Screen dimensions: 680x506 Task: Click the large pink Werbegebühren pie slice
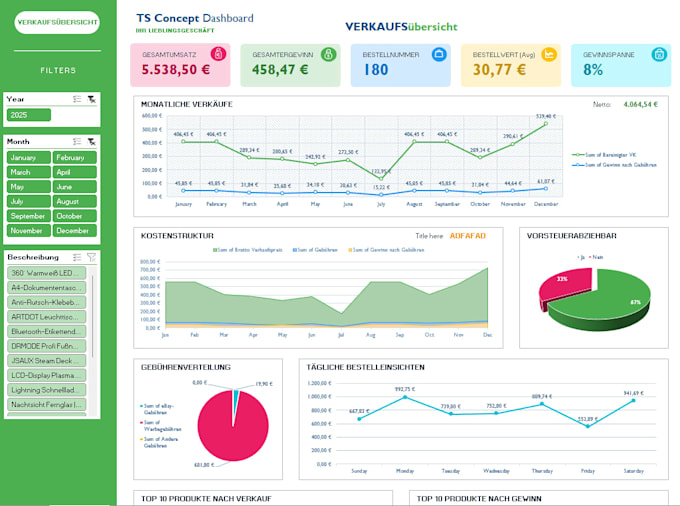(233, 429)
